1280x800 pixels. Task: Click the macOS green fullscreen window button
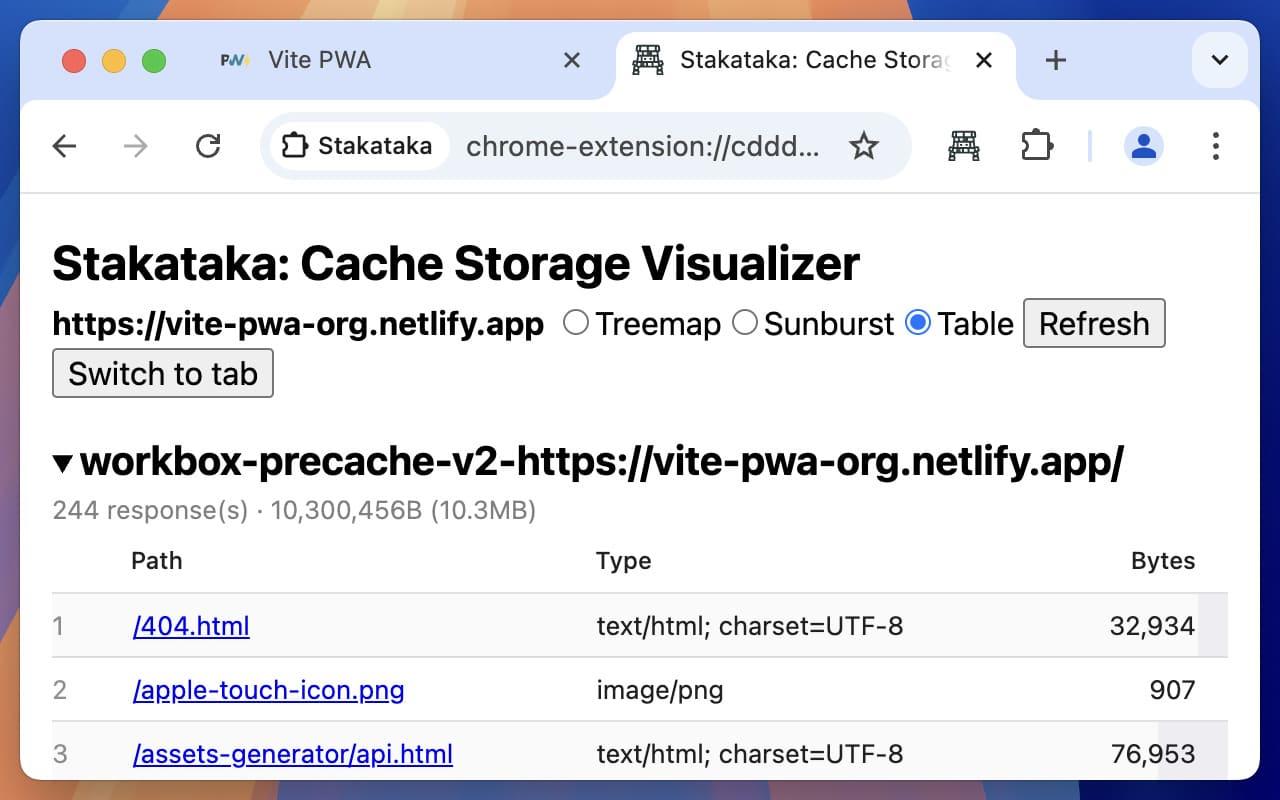tap(154, 61)
